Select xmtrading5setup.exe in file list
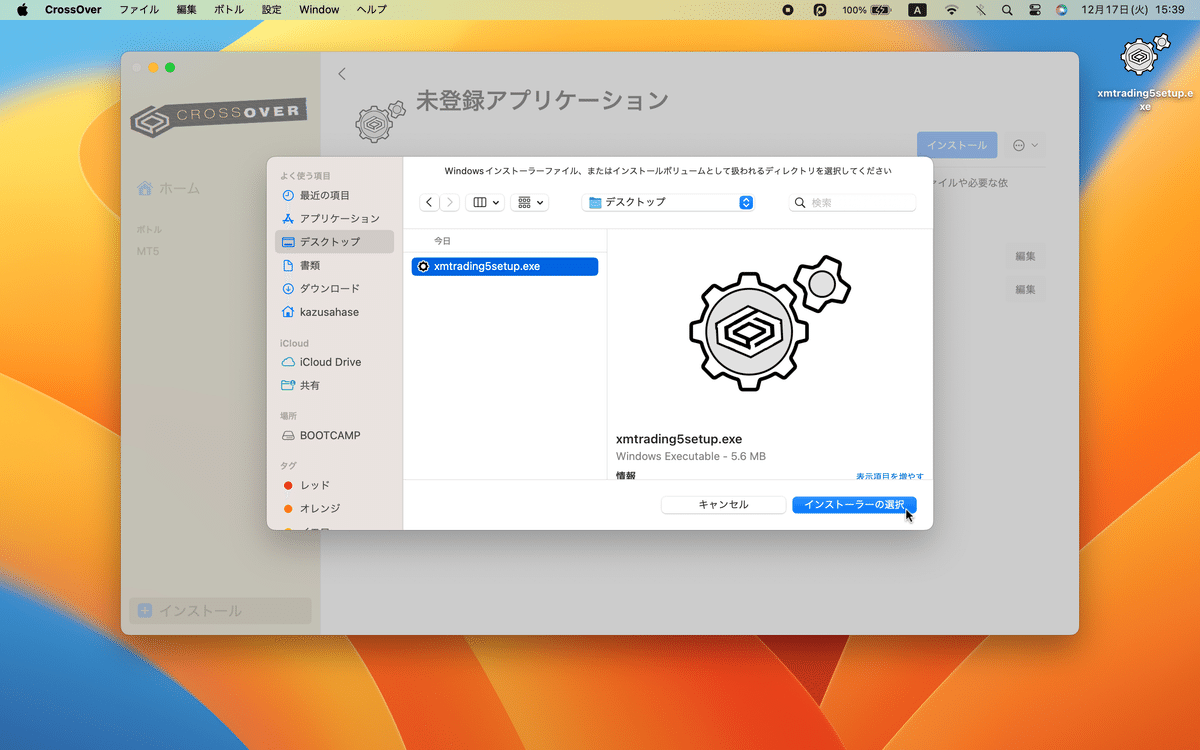This screenshot has height=750, width=1200. [505, 266]
